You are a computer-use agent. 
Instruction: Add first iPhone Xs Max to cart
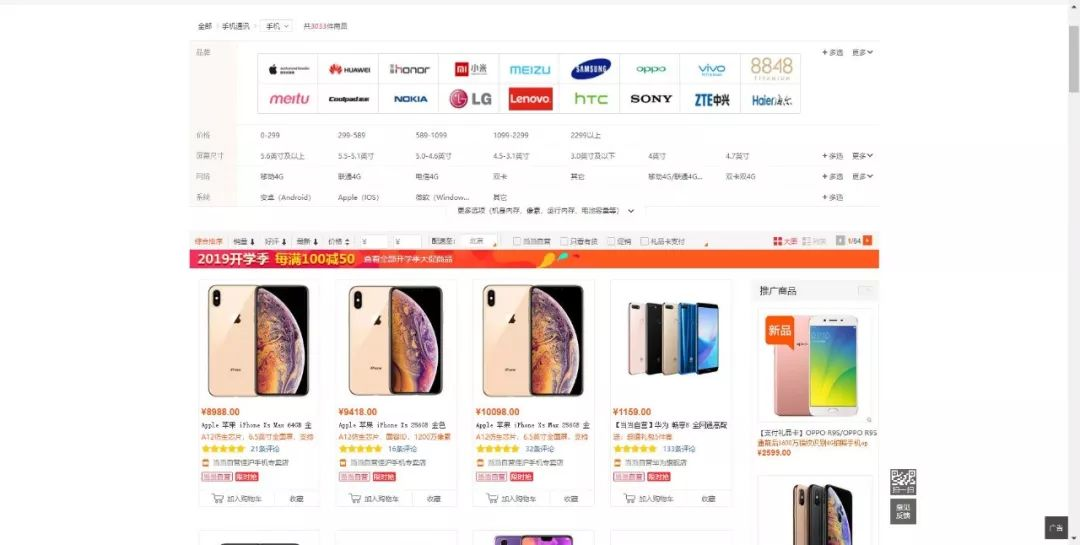click(x=237, y=498)
